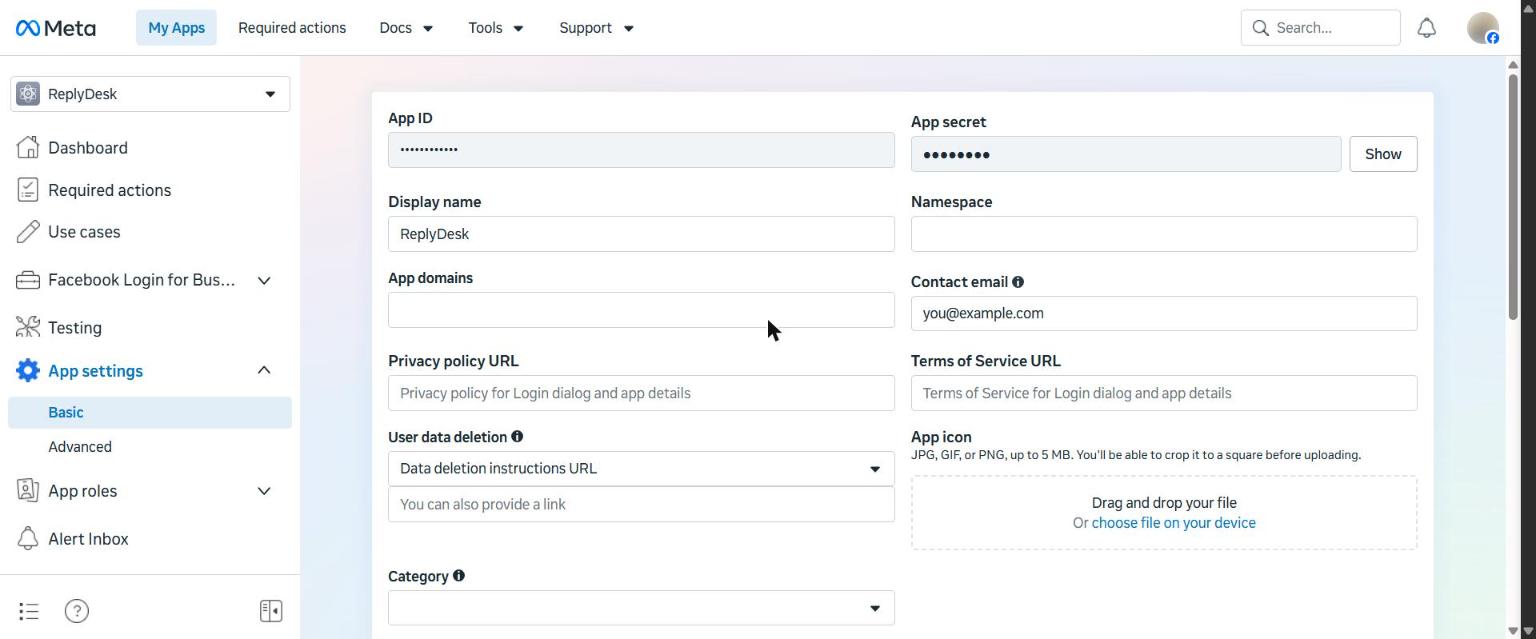1536x639 pixels.
Task: Click the App ID field
Action: [641, 150]
